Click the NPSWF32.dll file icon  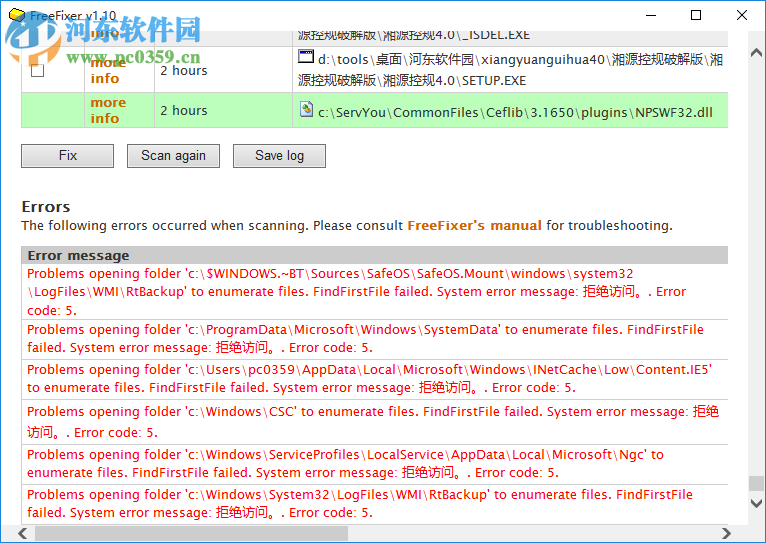coord(306,109)
